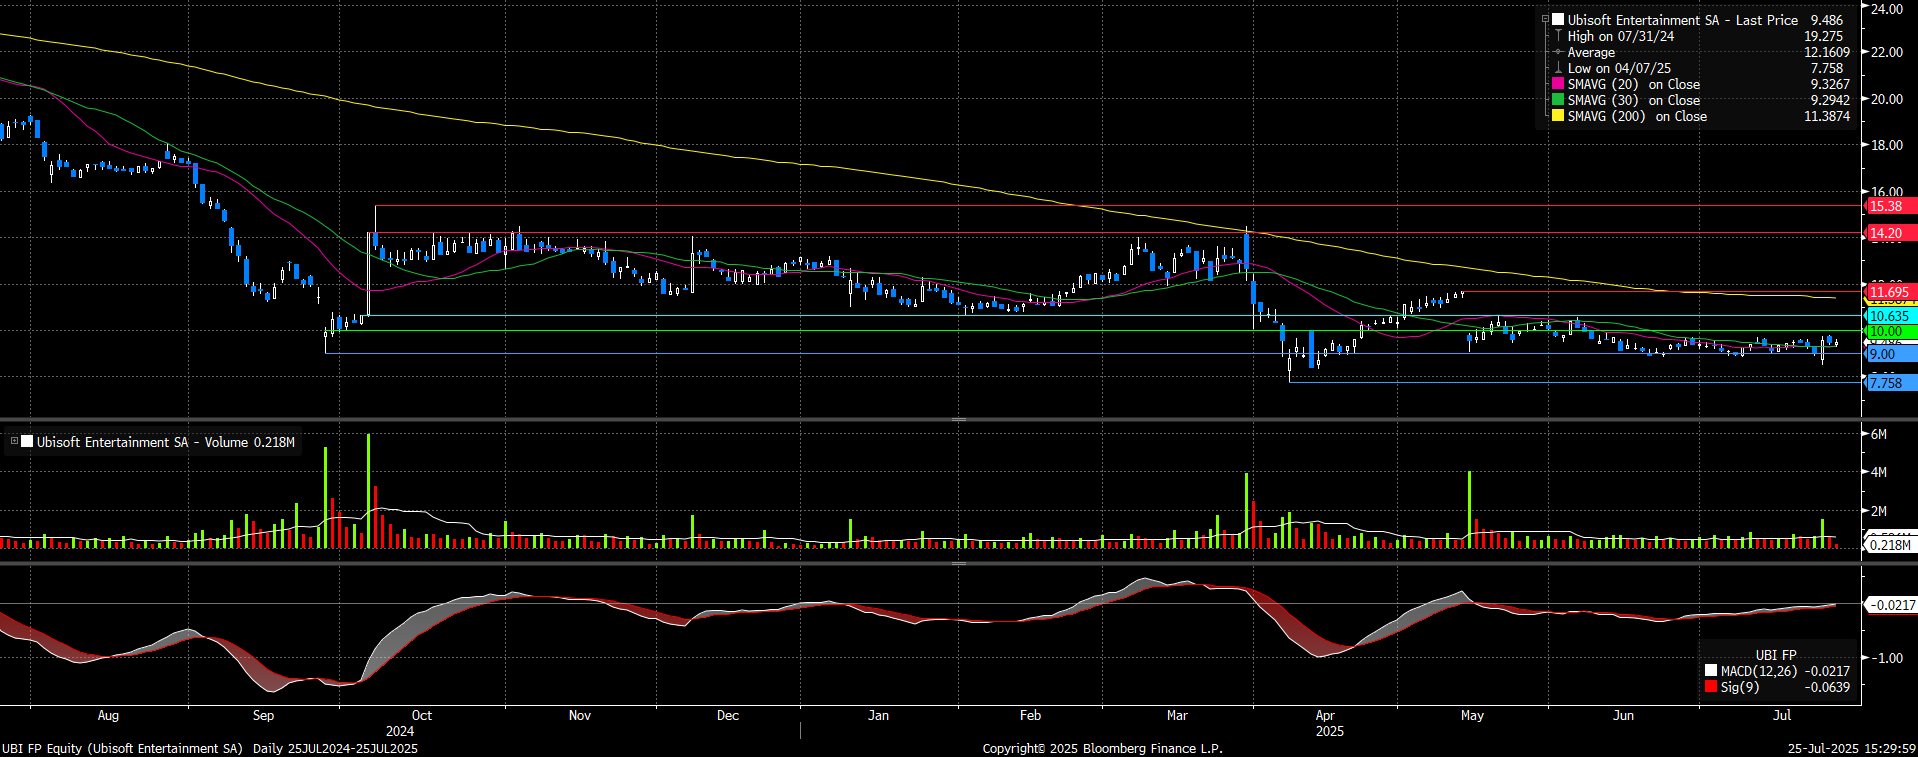Click the 4M volume axis label
The width and height of the screenshot is (1918, 757).
pyautogui.click(x=1879, y=472)
